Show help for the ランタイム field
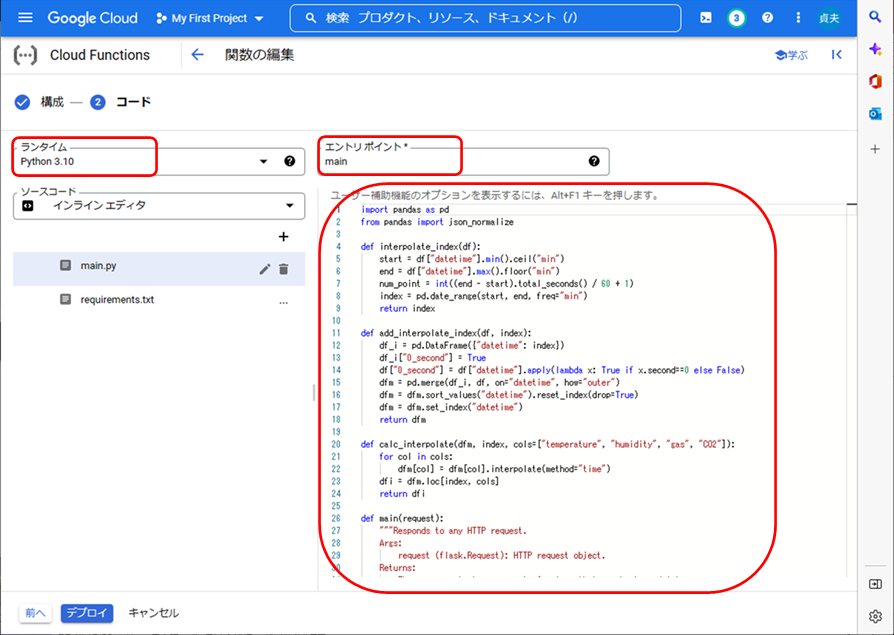Viewport: 894px width, 635px height. pyautogui.click(x=289, y=161)
